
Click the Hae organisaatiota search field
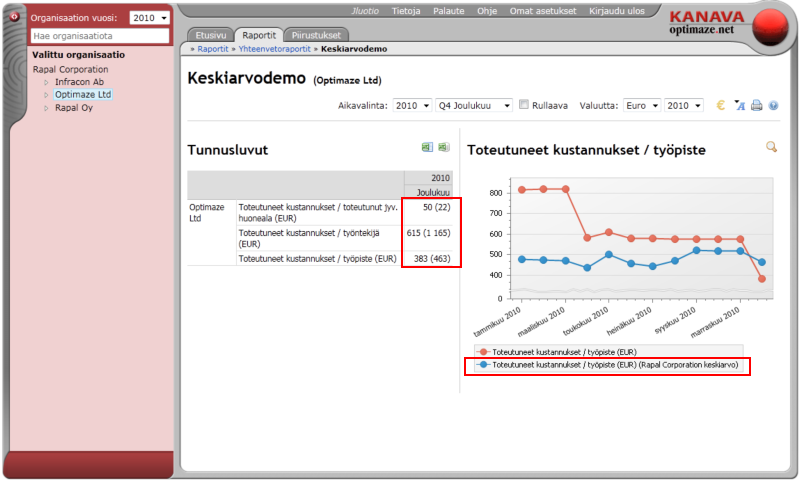click(x=100, y=35)
